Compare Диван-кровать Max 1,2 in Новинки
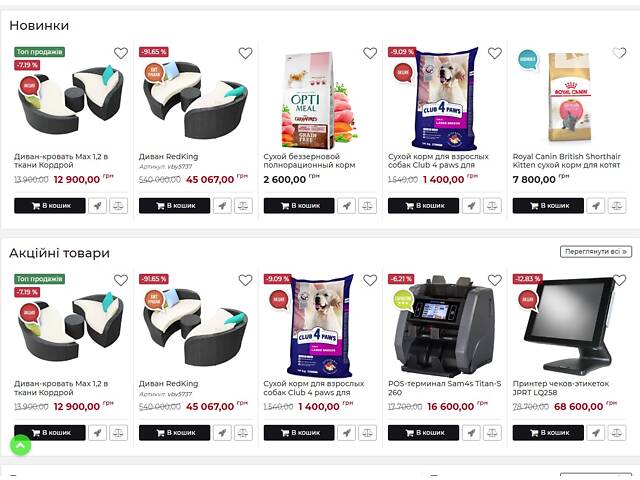Image resolution: width=640 pixels, height=480 pixels. [118, 206]
